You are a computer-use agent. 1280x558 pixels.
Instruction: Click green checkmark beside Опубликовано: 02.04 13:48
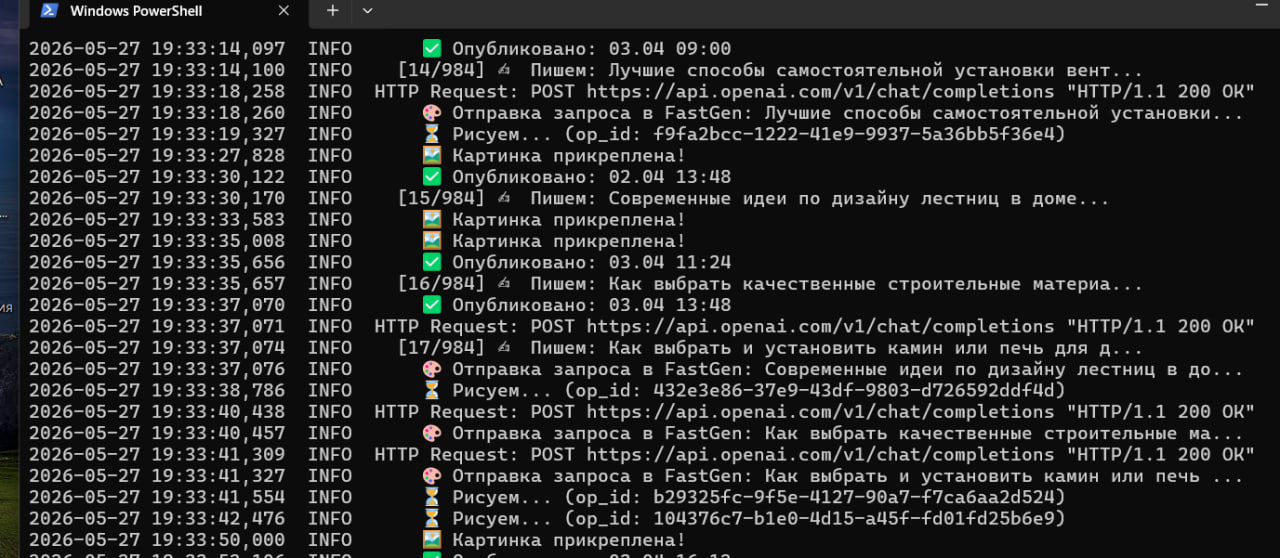pos(431,177)
